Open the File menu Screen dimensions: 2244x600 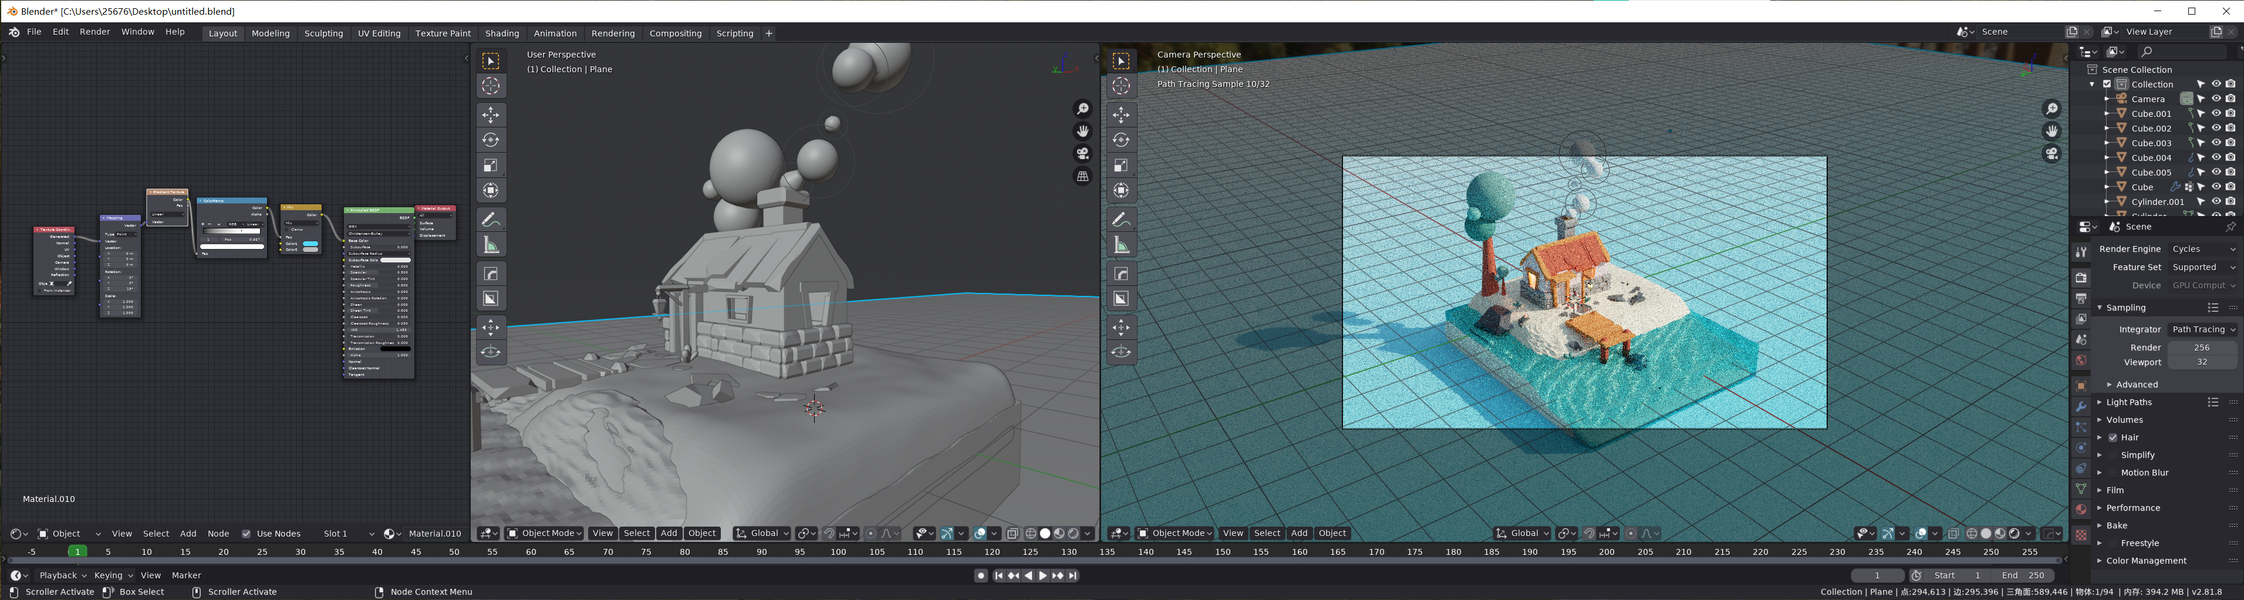click(34, 32)
